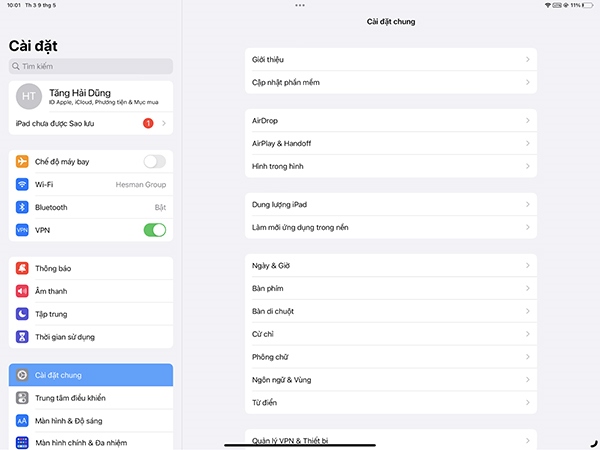
Task: Click the Tìm kiếm search field
Action: (90, 66)
